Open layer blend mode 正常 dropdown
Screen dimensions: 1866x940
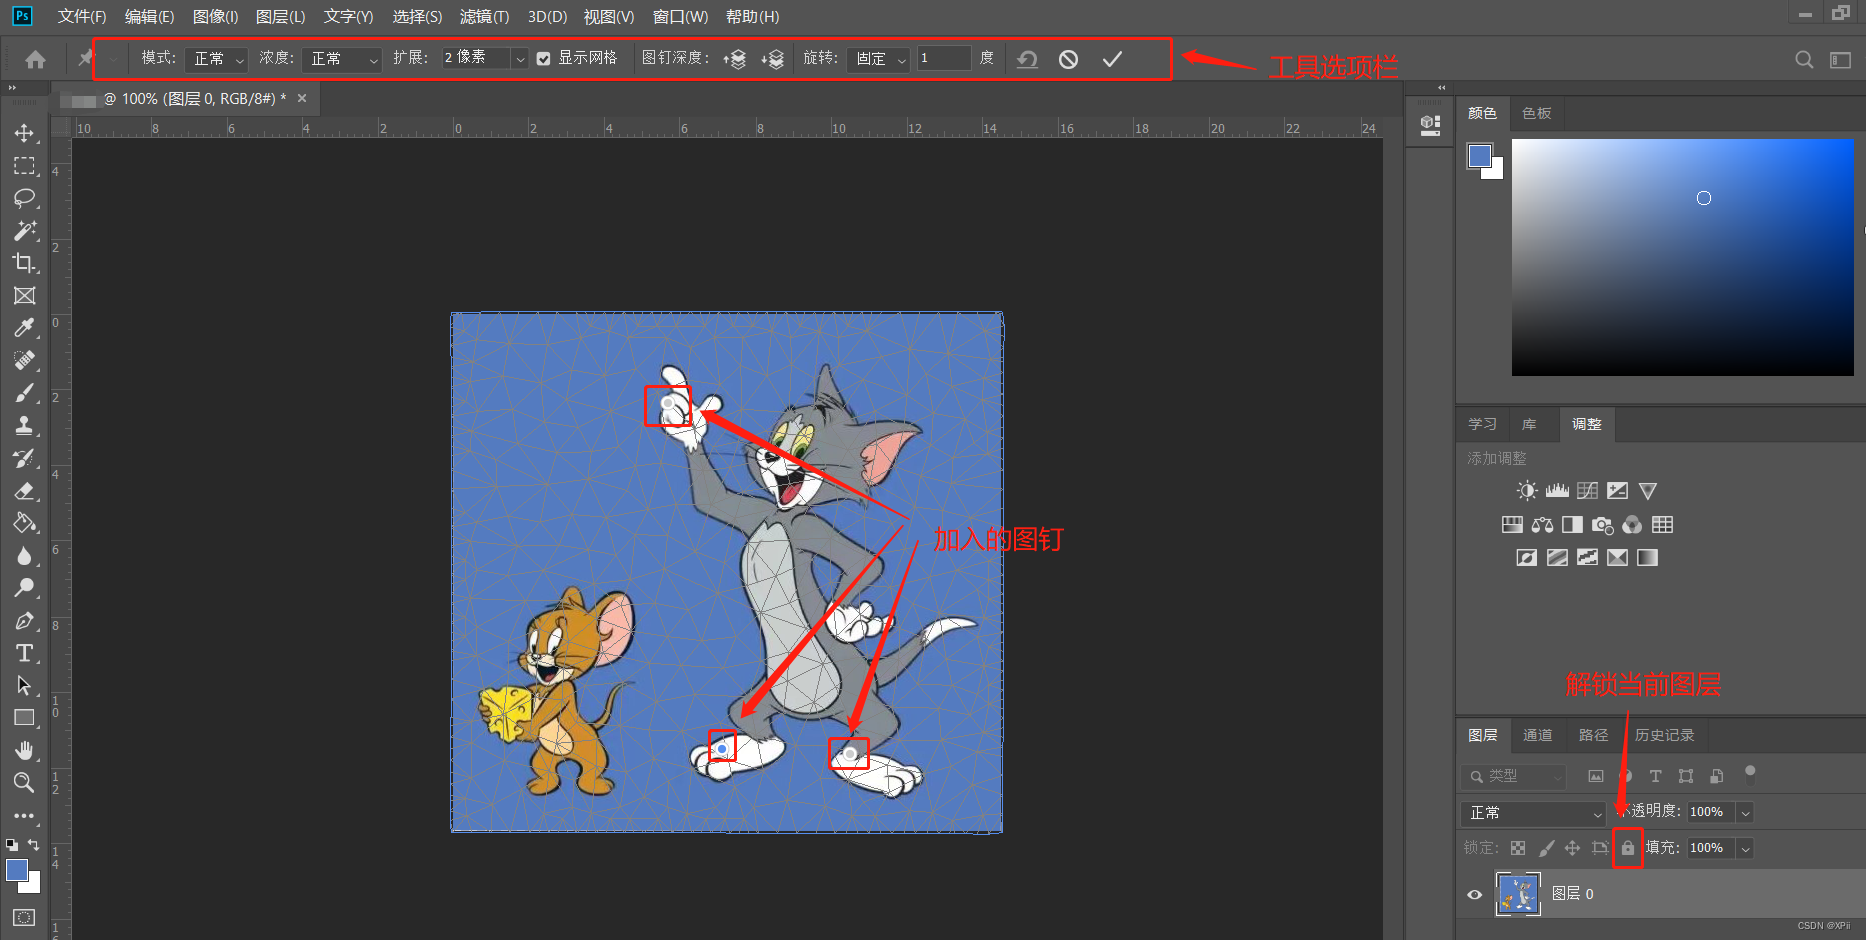[x=1532, y=813]
